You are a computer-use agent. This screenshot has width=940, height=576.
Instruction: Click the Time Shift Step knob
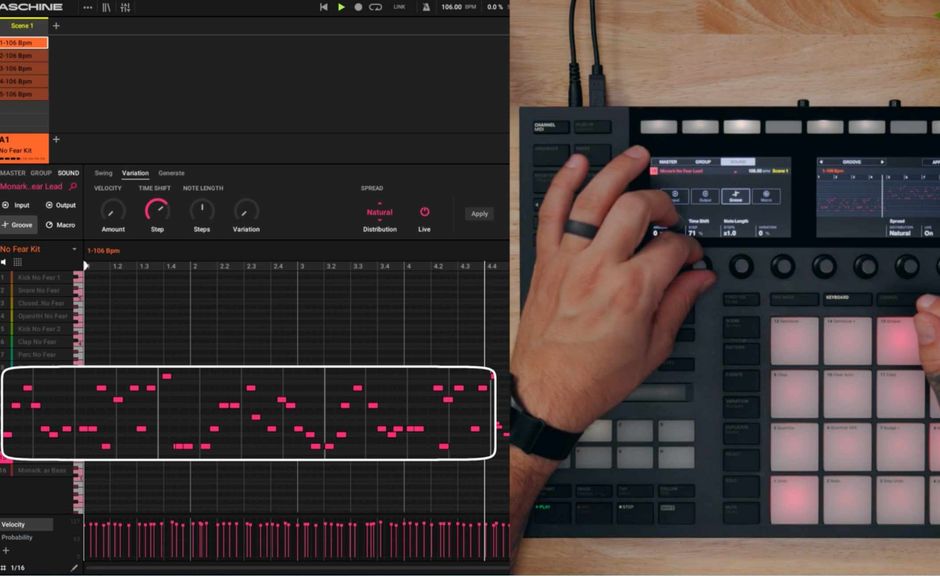(157, 211)
